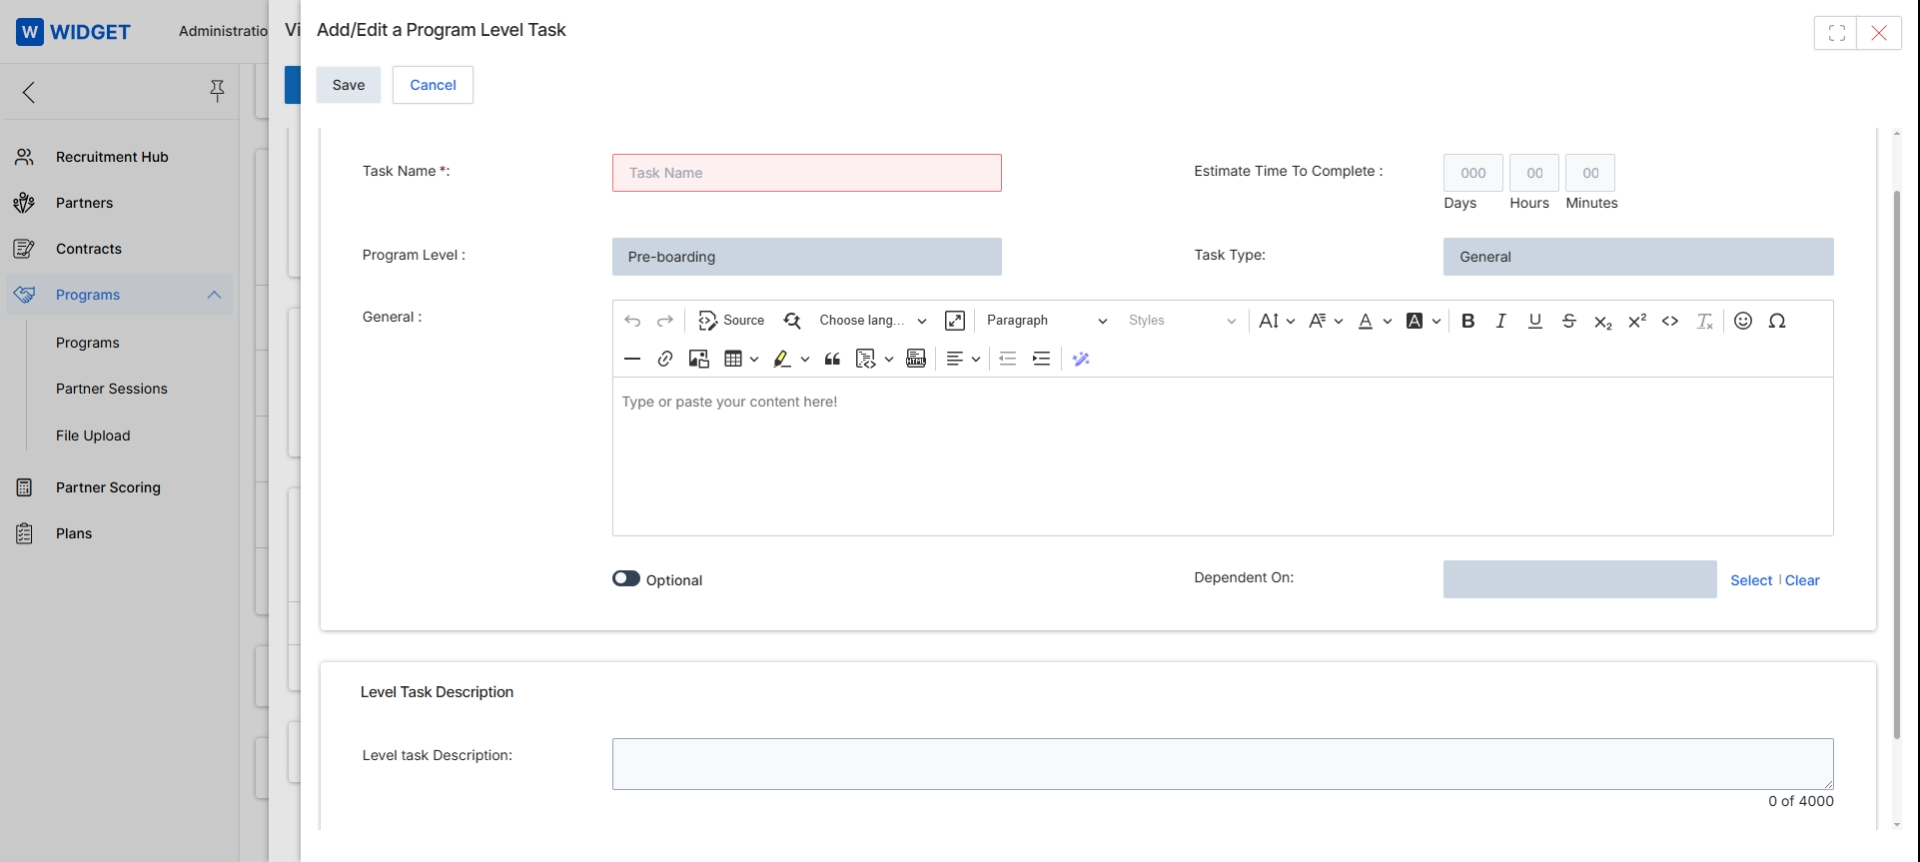Click the Clear link for Dependent On
The height and width of the screenshot is (862, 1920).
(x=1802, y=580)
